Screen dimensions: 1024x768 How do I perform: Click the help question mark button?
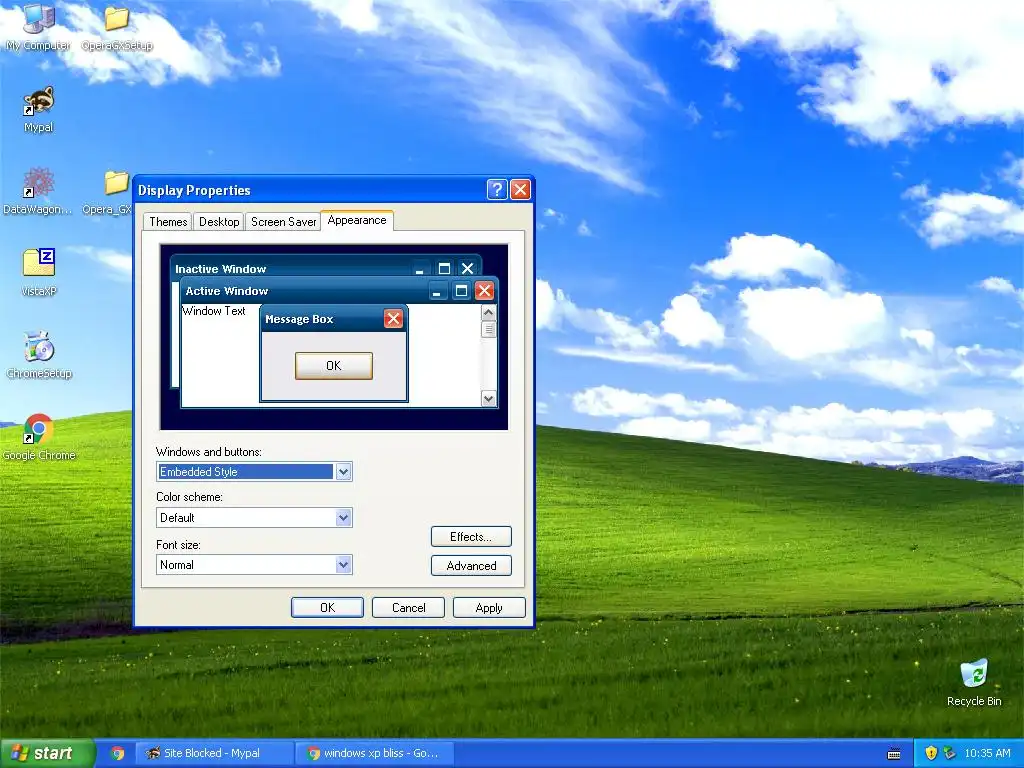click(496, 189)
